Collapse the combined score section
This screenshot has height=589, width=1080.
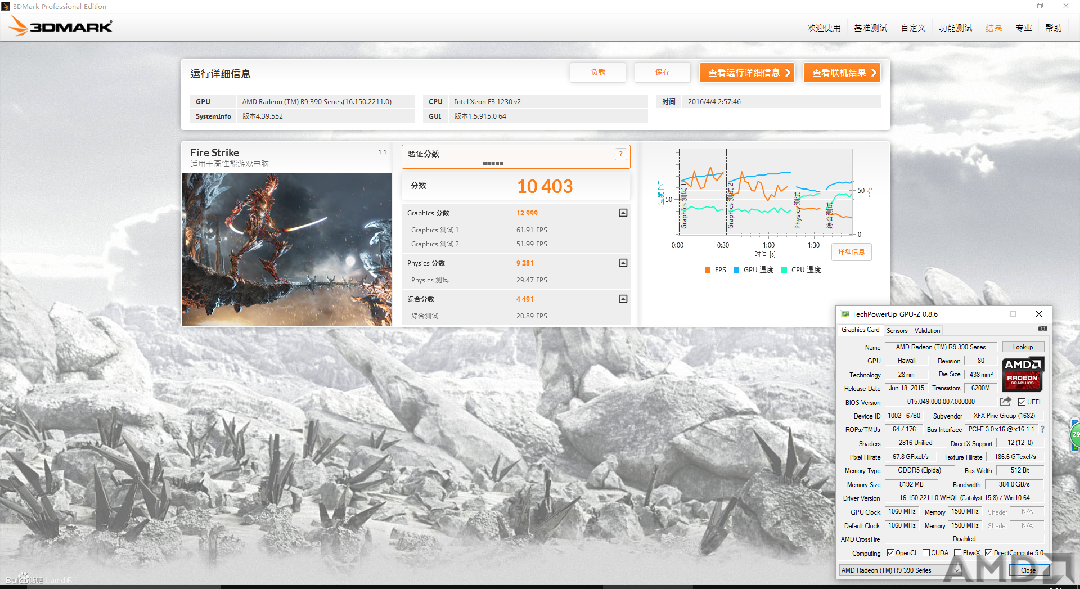pyautogui.click(x=623, y=299)
